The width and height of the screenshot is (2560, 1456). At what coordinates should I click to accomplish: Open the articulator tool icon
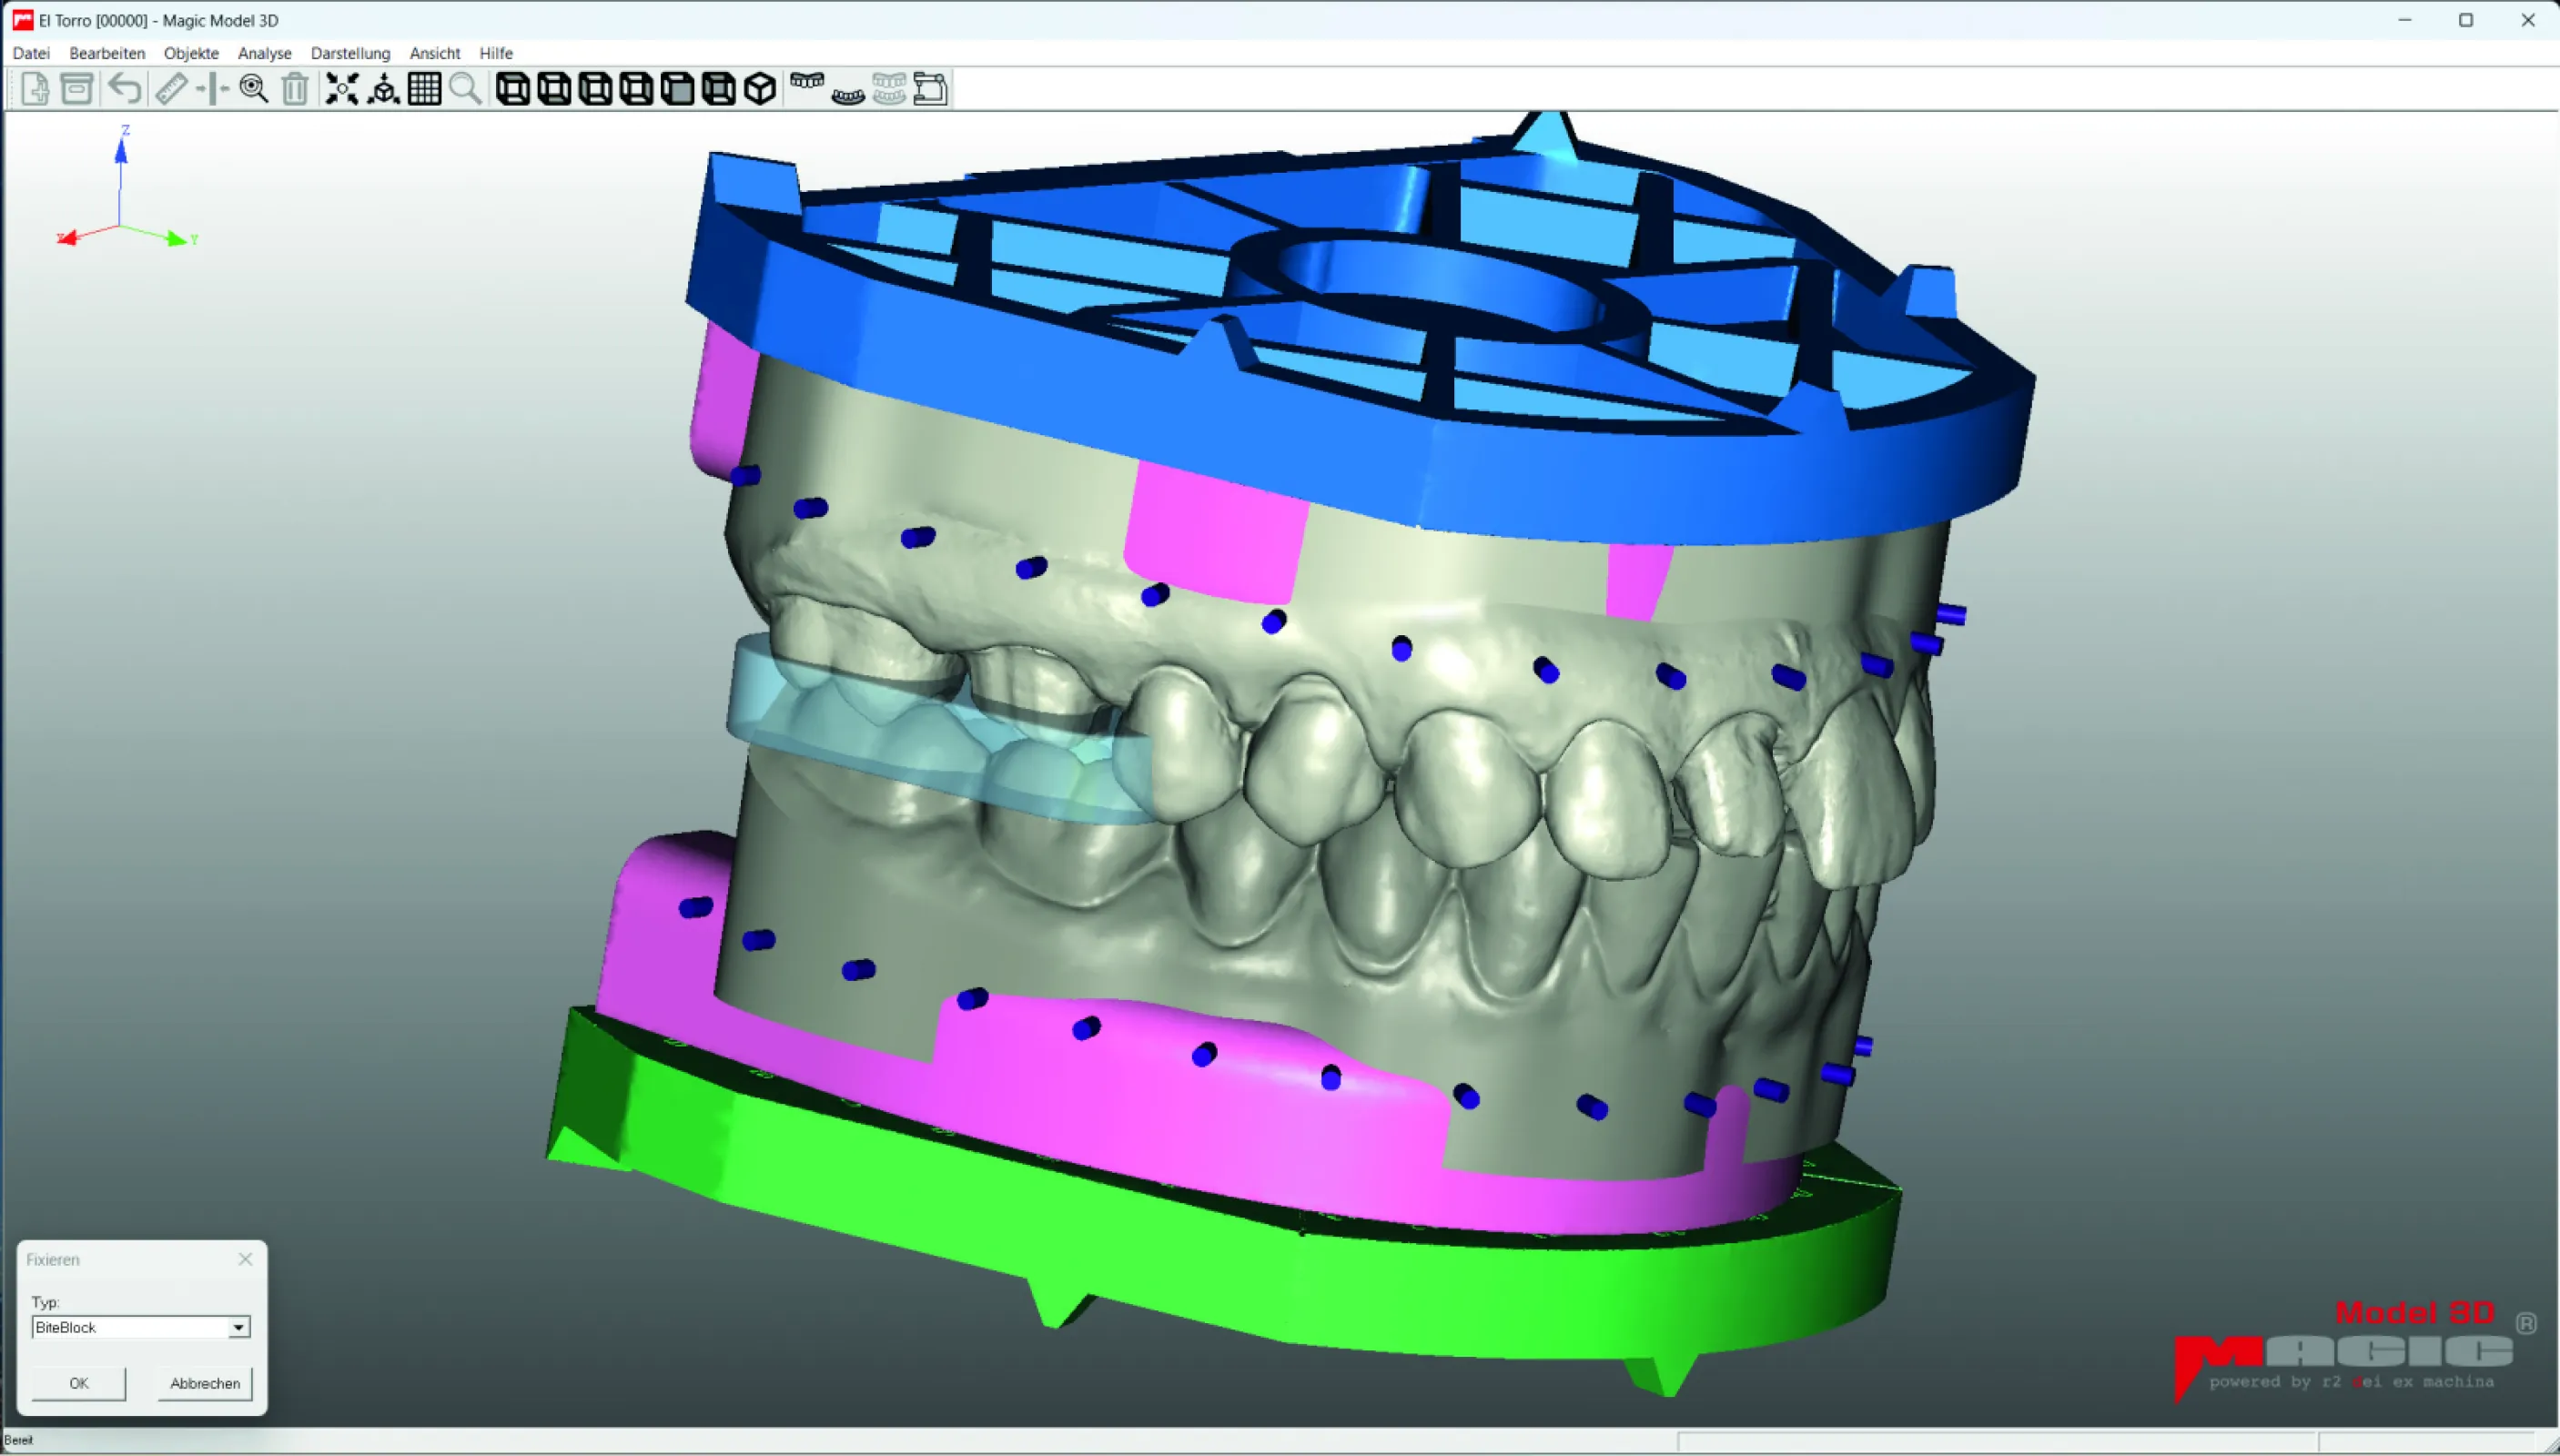tap(931, 89)
